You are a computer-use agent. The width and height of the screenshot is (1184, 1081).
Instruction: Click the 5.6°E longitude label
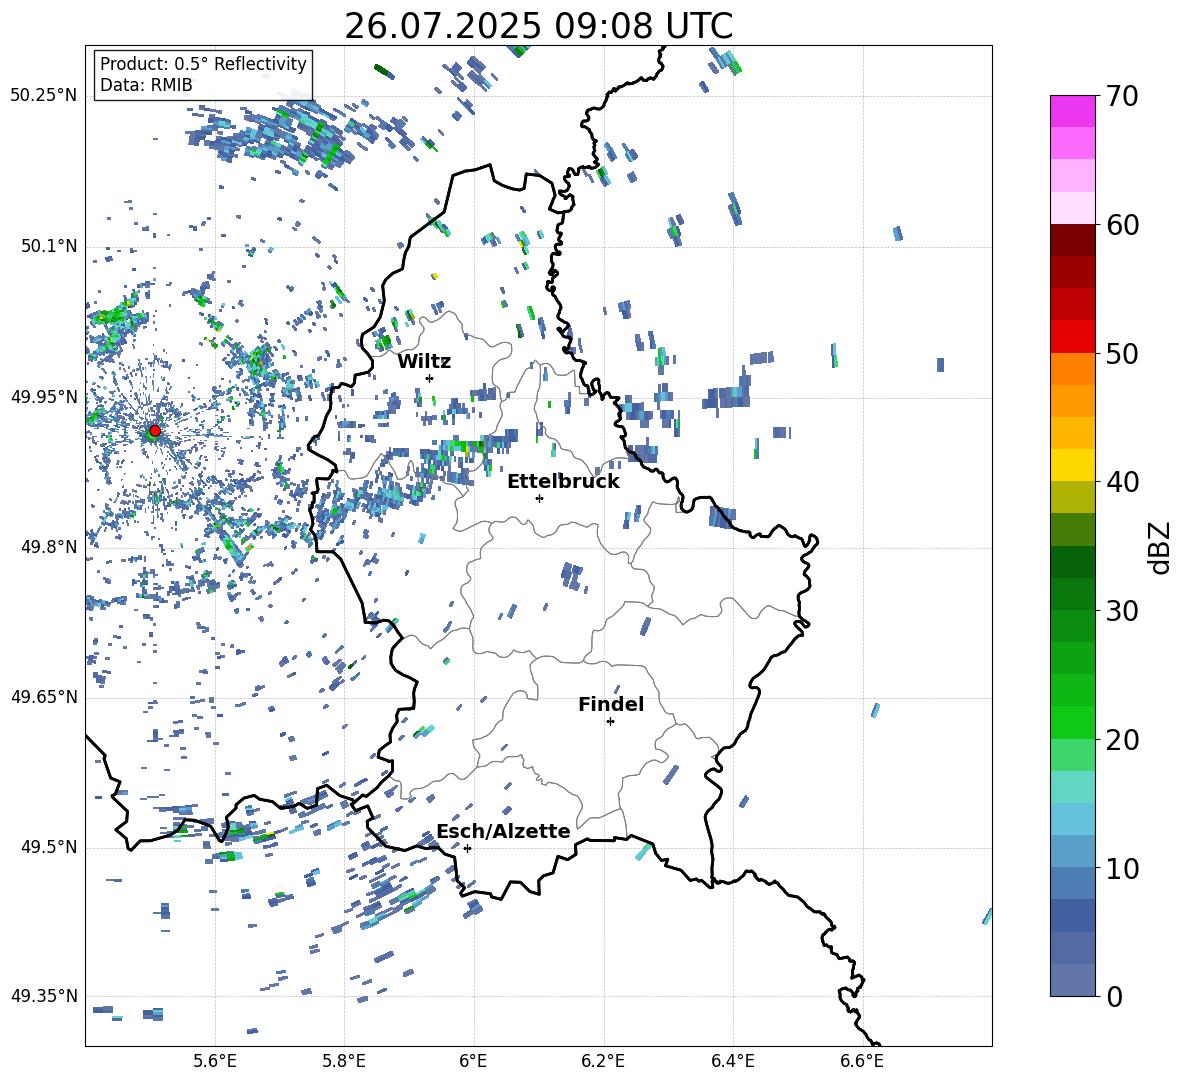click(x=215, y=1062)
